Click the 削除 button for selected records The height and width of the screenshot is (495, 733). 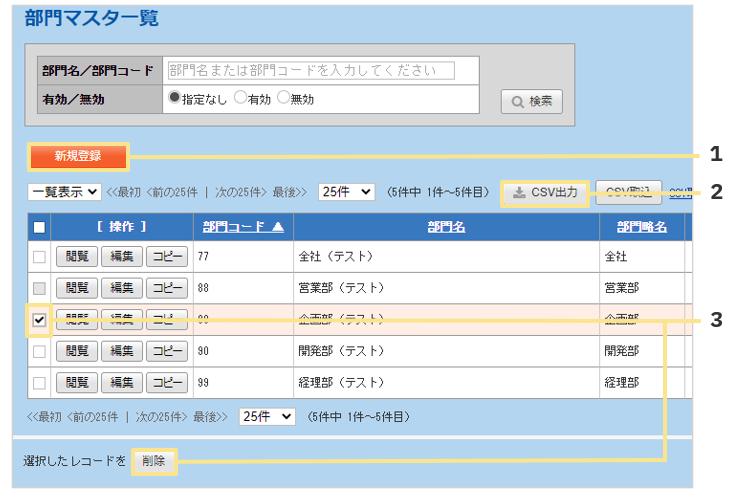click(x=153, y=461)
